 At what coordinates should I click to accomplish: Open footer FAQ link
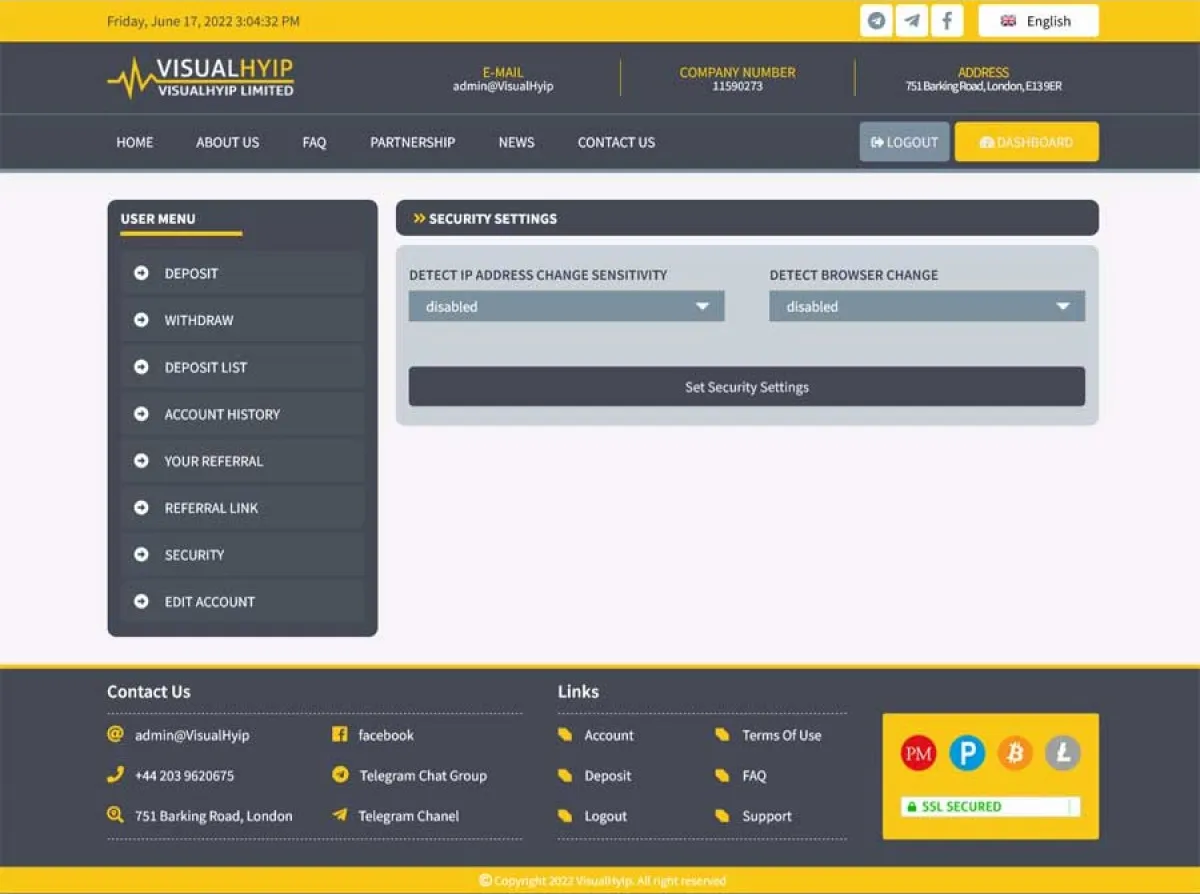[x=754, y=775]
